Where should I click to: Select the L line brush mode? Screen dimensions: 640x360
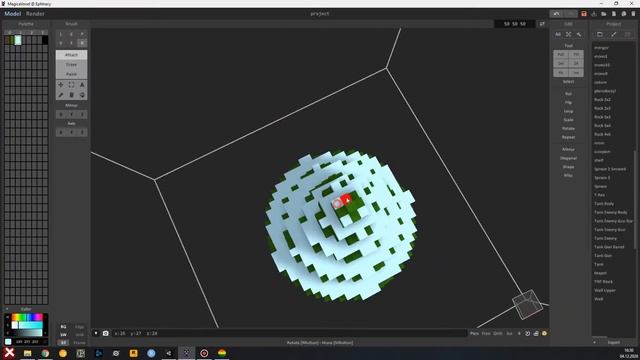(x=61, y=34)
